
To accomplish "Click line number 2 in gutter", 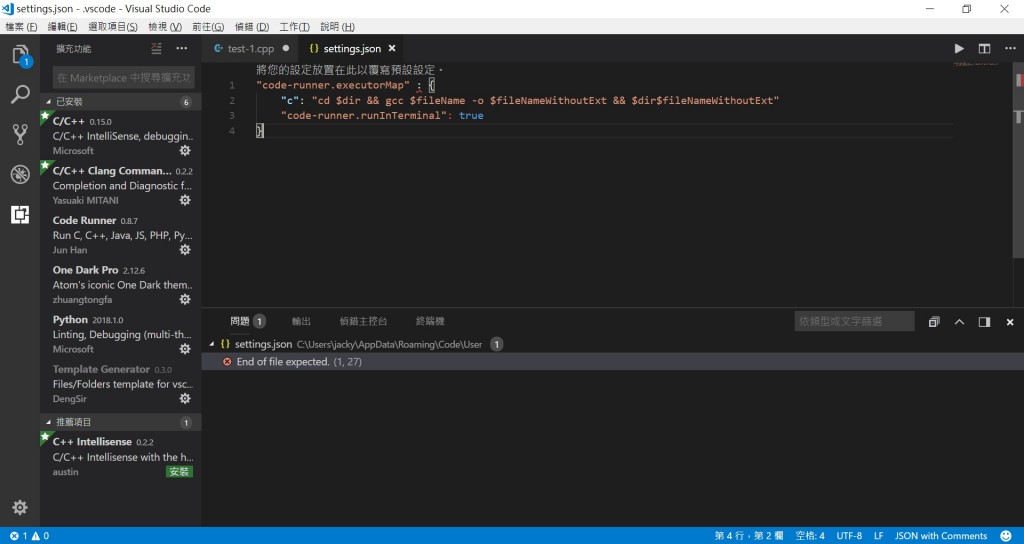I will coord(232,101).
